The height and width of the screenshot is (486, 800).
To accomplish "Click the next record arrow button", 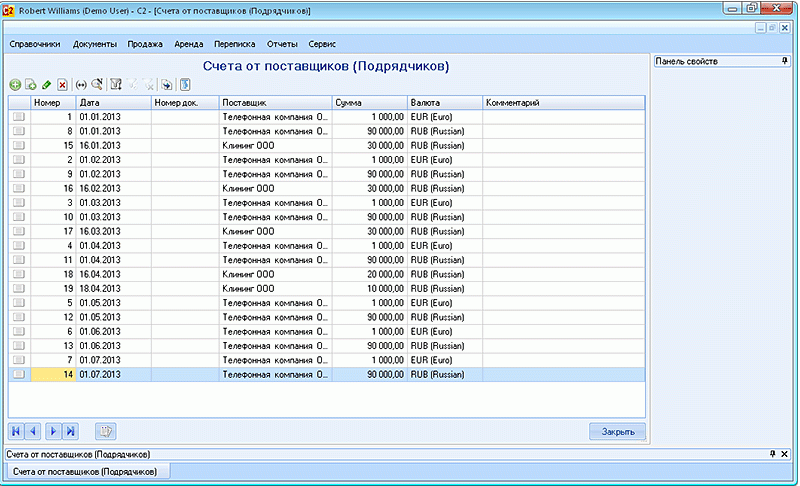I will click(52, 431).
